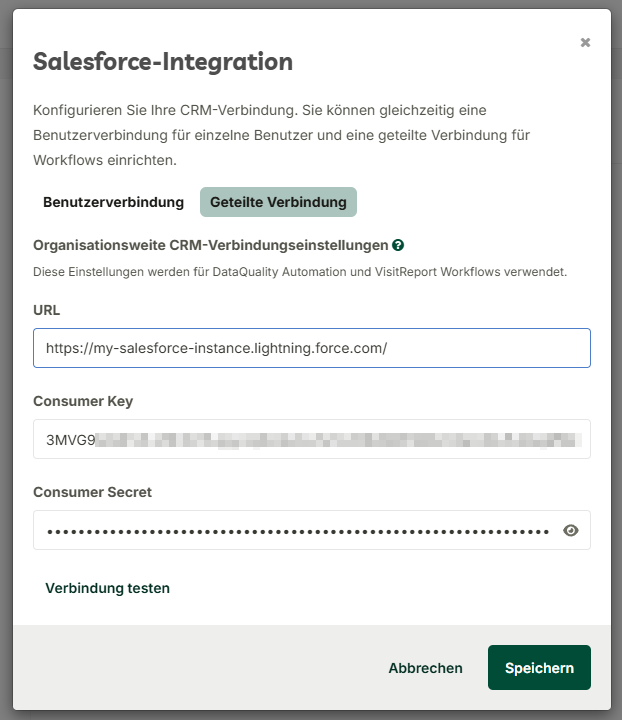
Task: Cancel with the Abbrechen button
Action: pyautogui.click(x=426, y=668)
